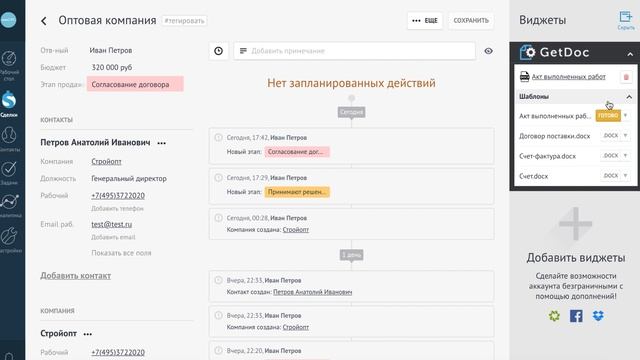The width and height of the screenshot is (640, 360).
Task: Click the СОХРАНИТЬ button
Action: coord(471,20)
